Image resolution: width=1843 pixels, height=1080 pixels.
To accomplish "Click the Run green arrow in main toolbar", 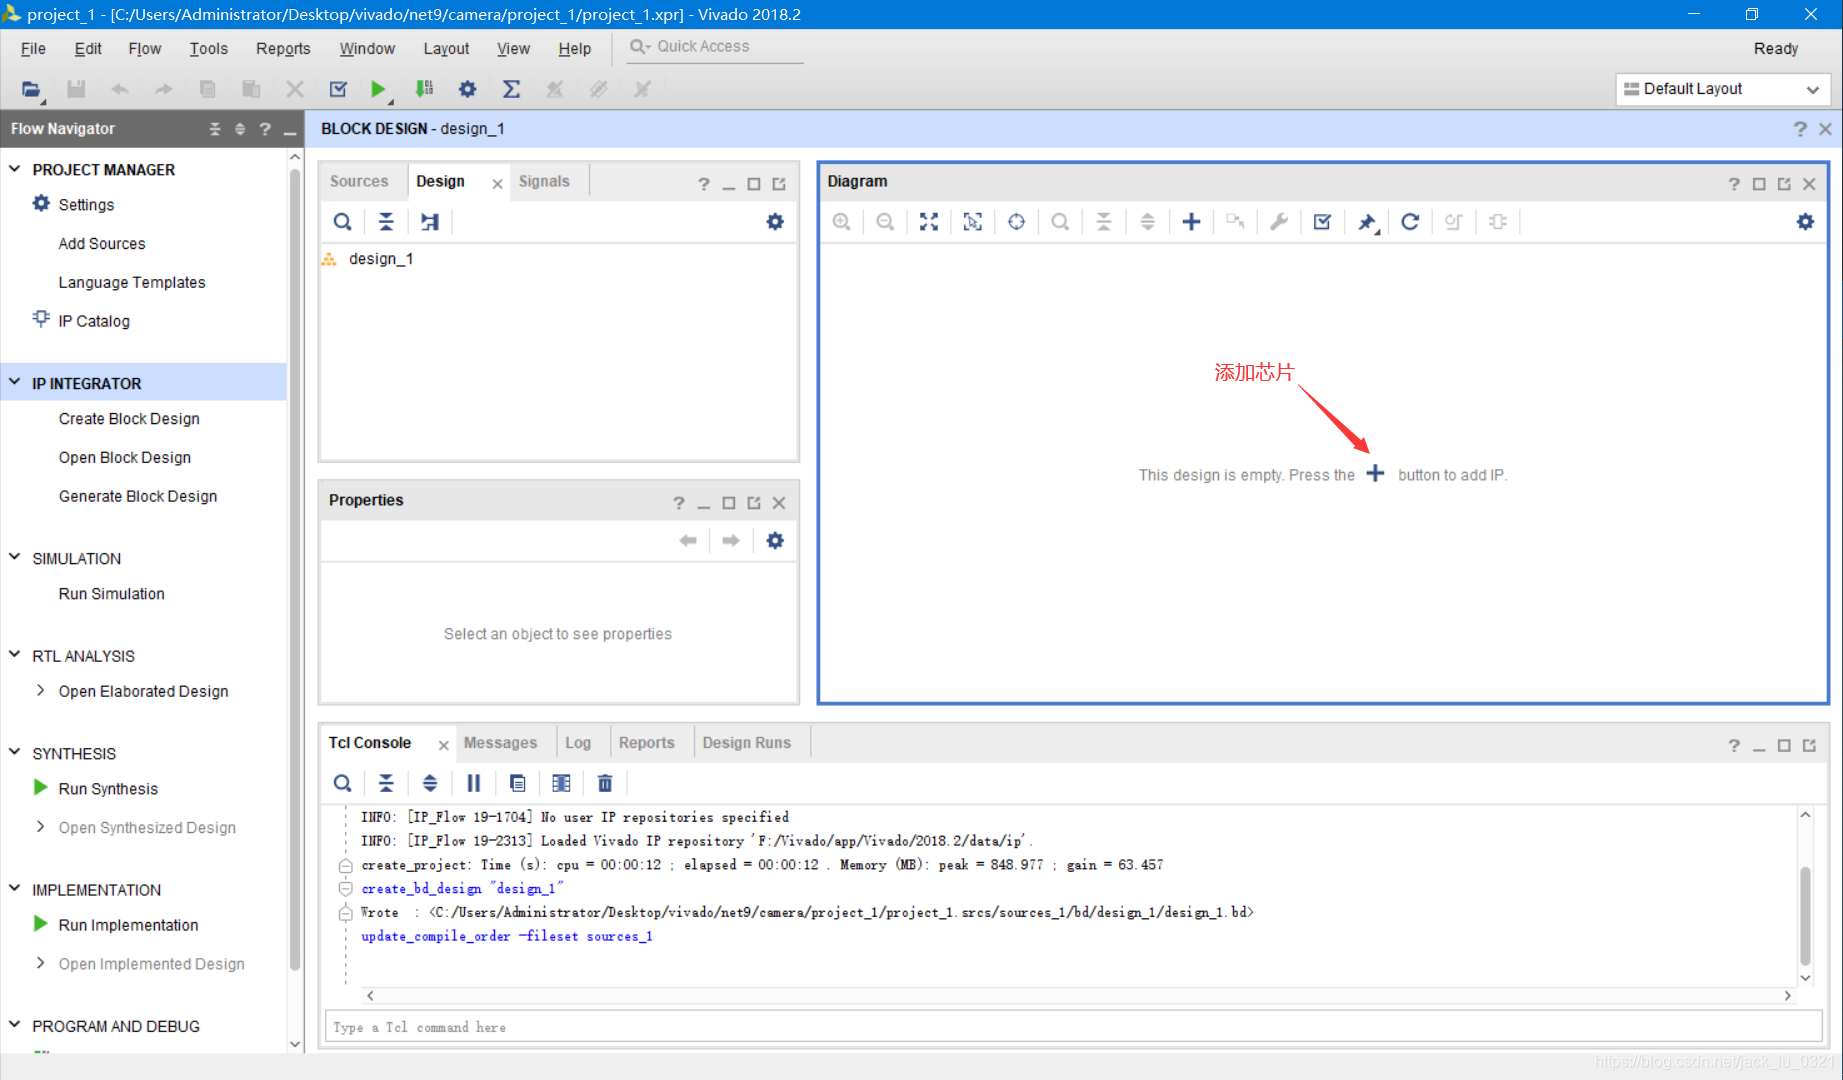I will pyautogui.click(x=378, y=89).
